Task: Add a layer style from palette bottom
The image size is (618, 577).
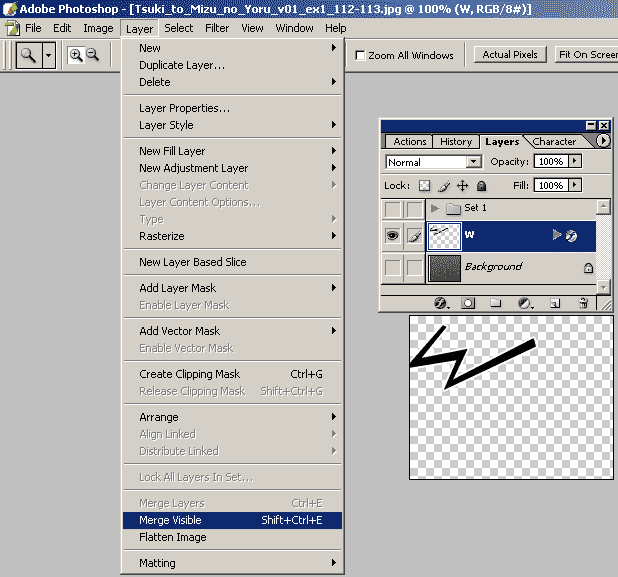Action: tap(440, 303)
